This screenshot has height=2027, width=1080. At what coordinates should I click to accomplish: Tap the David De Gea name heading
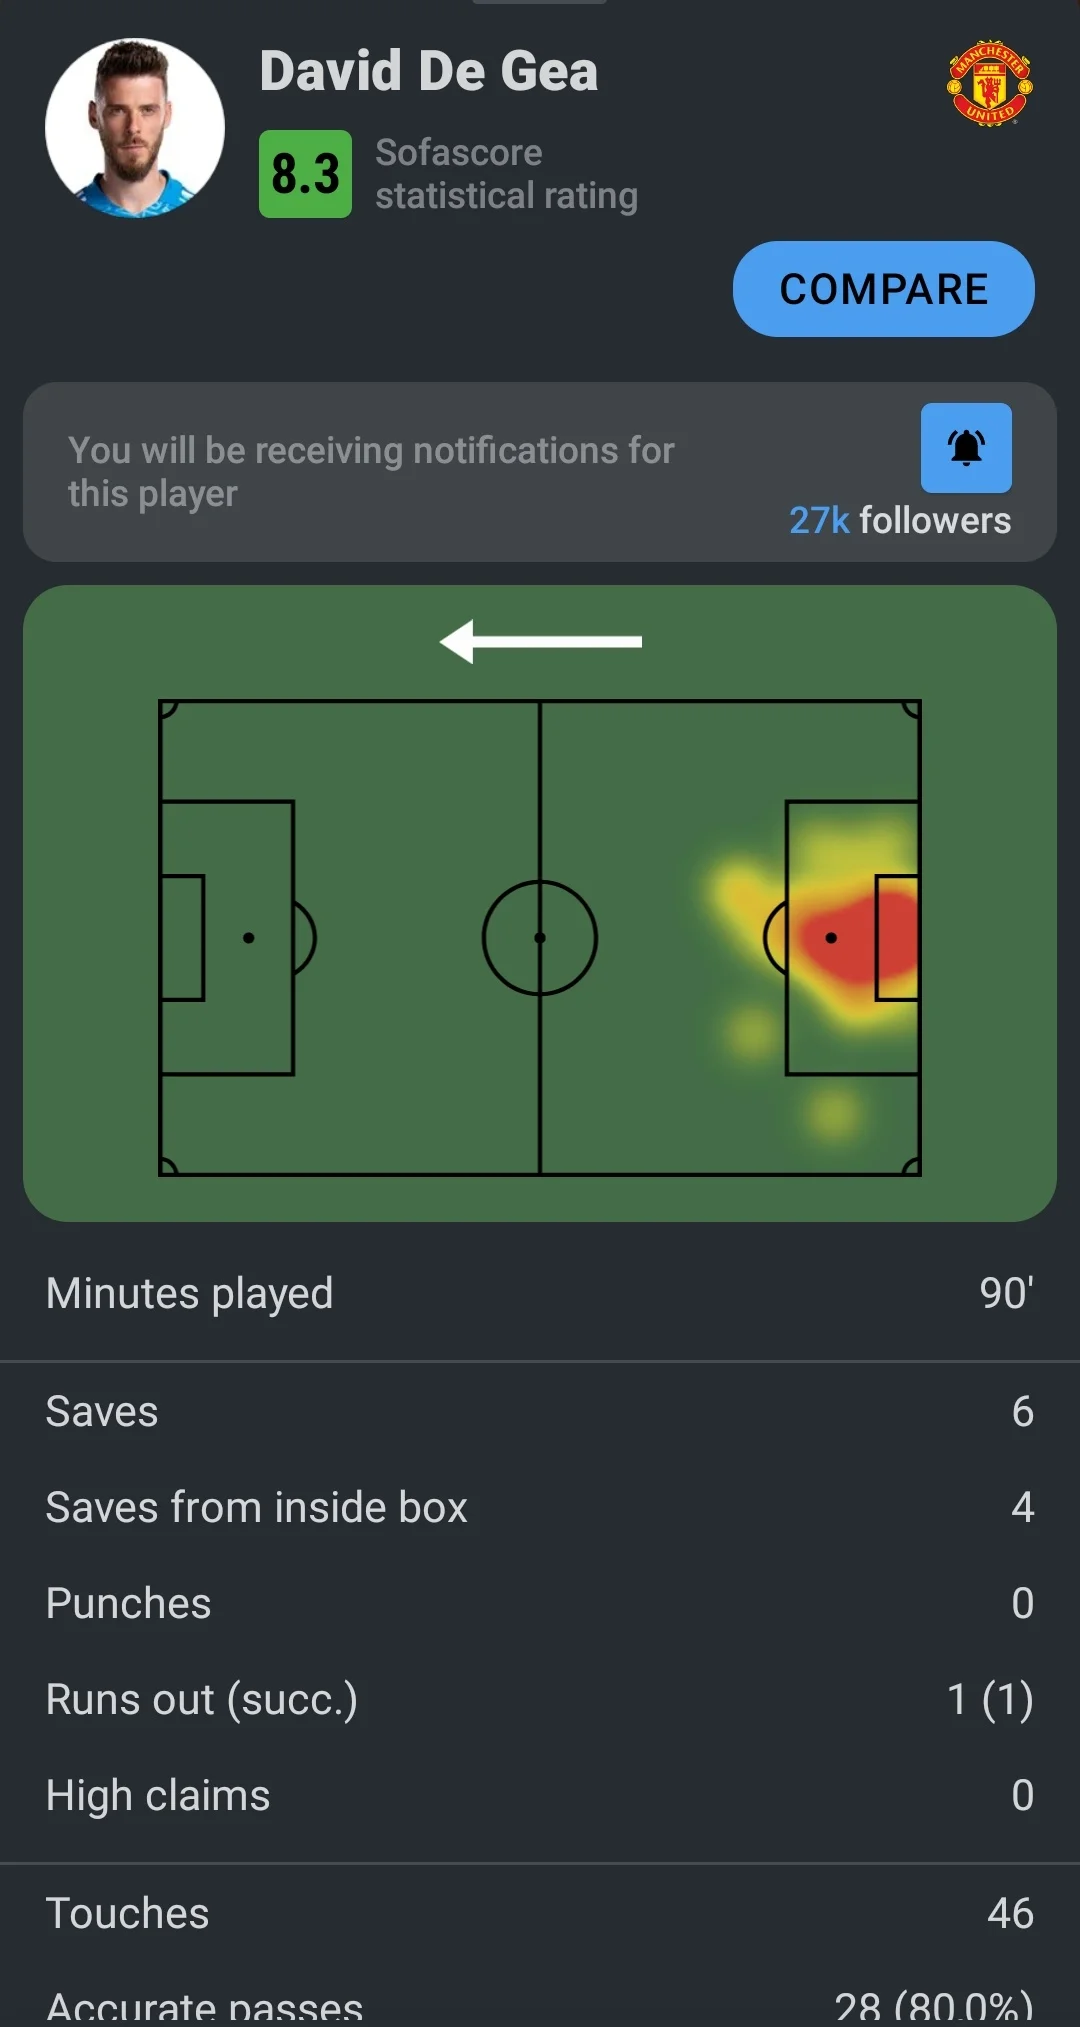429,71
